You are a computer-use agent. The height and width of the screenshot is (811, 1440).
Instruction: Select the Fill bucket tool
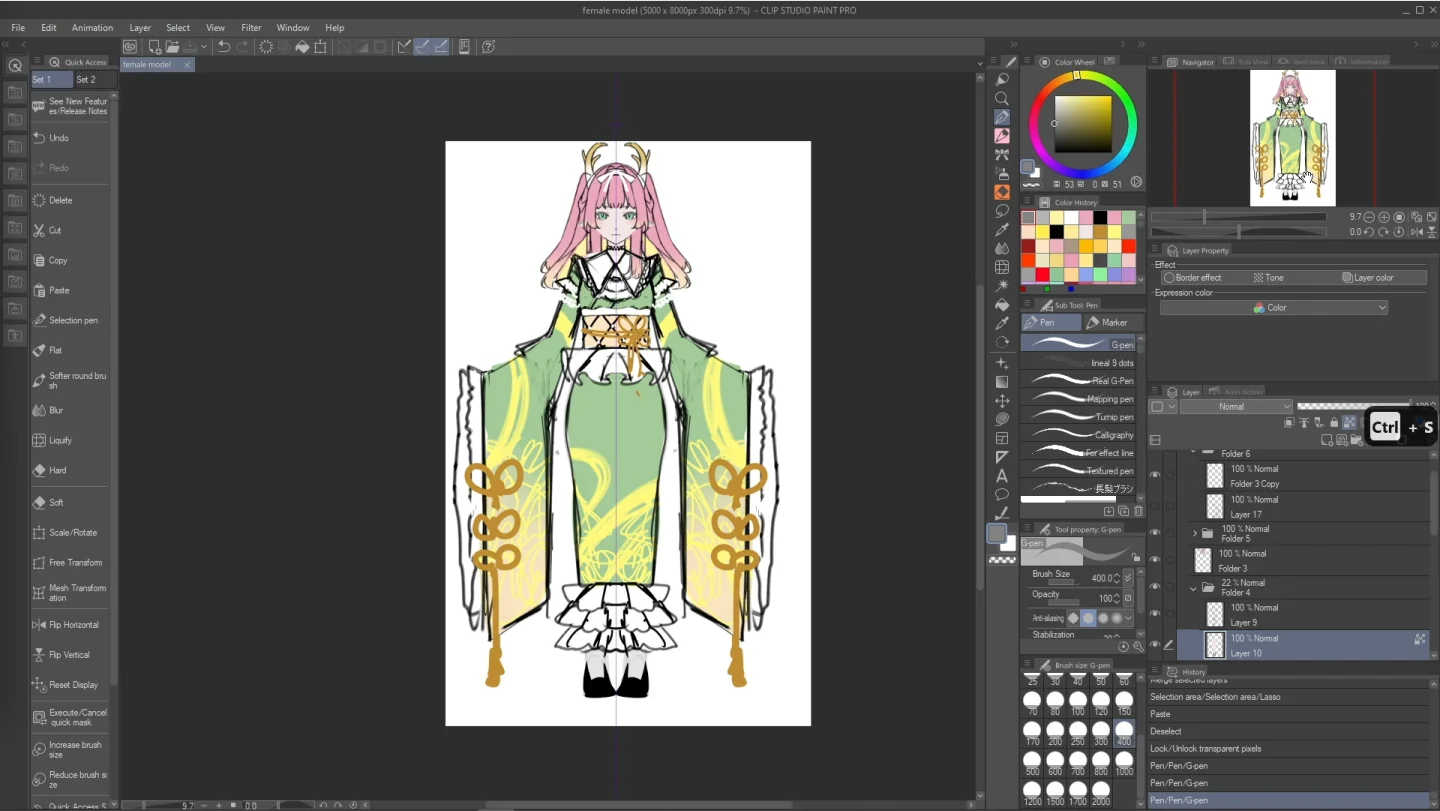click(x=1002, y=305)
